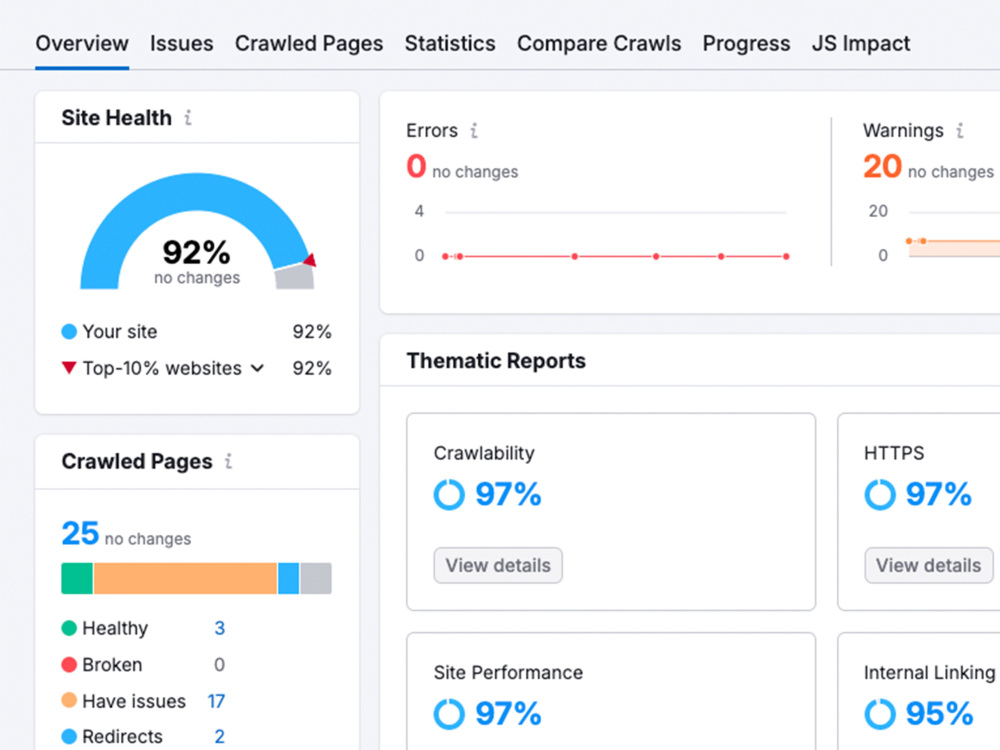The width and height of the screenshot is (1000, 750).
Task: Click the green Healthy legend dot
Action: pos(69,628)
